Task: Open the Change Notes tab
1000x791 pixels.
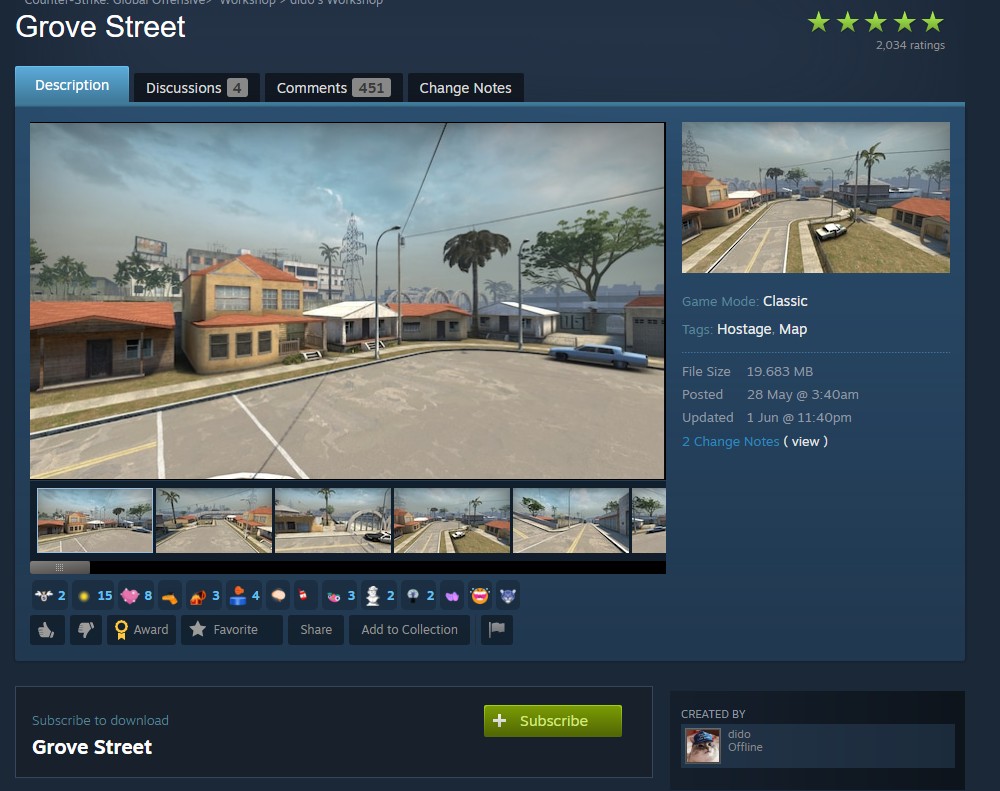Action: [465, 88]
